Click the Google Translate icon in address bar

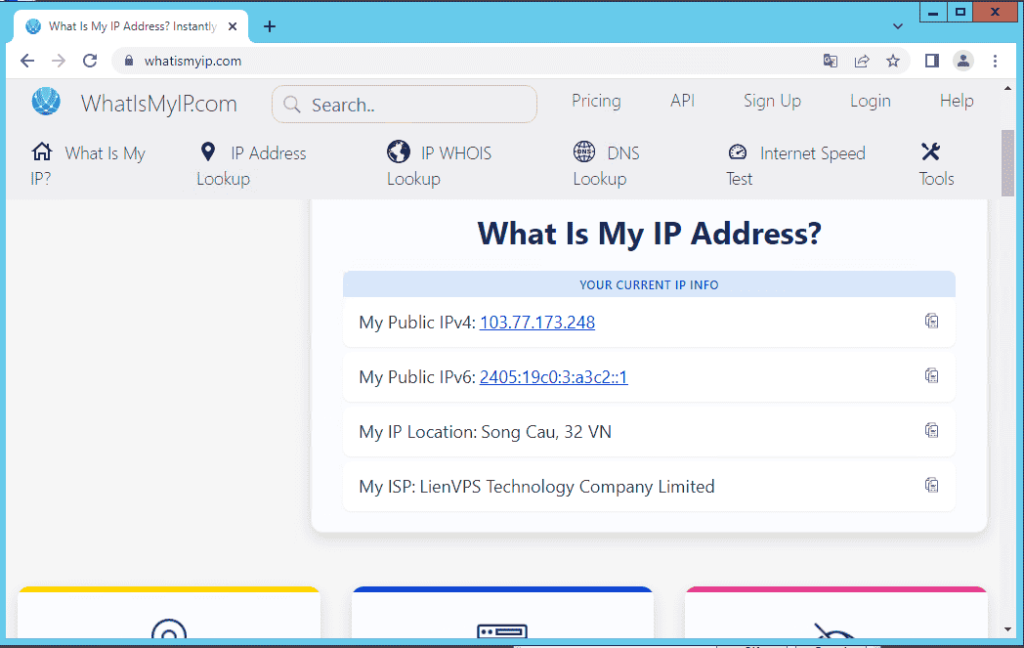pyautogui.click(x=830, y=61)
